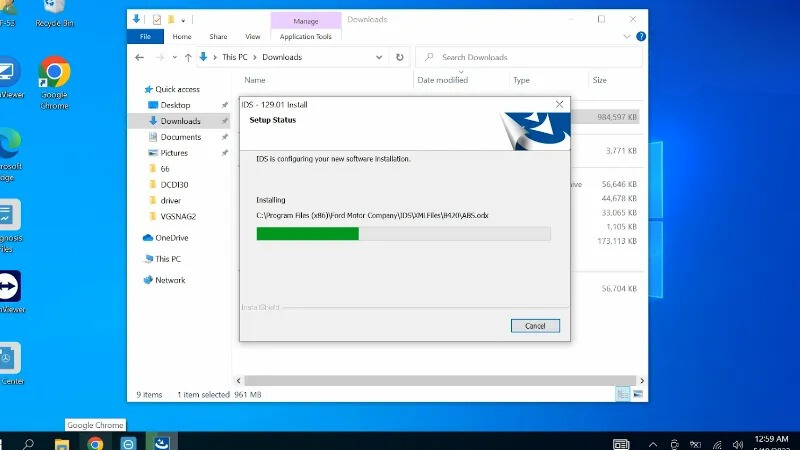
Task: Go up one folder level
Action: click(x=188, y=57)
